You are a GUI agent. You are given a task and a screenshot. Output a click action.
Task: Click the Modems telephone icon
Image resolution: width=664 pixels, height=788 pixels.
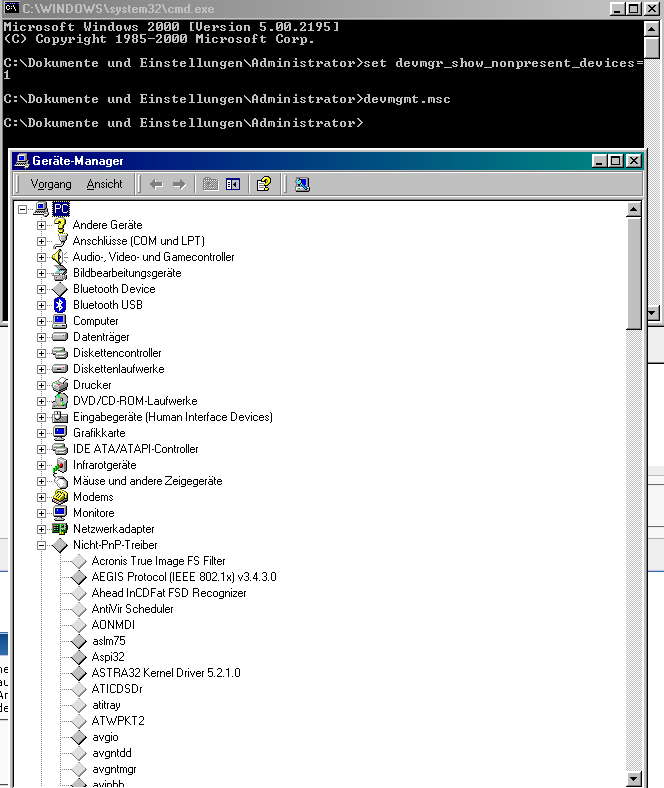pos(60,497)
